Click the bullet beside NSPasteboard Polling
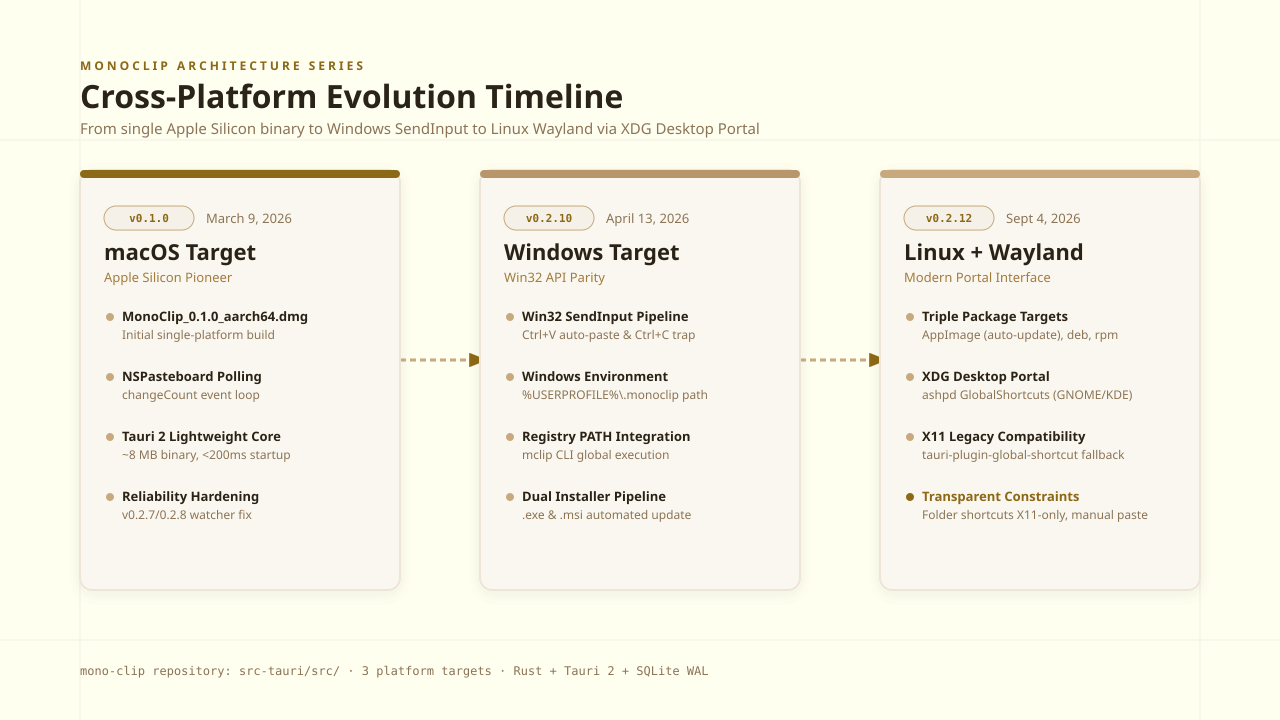This screenshot has height=720, width=1280. (110, 377)
